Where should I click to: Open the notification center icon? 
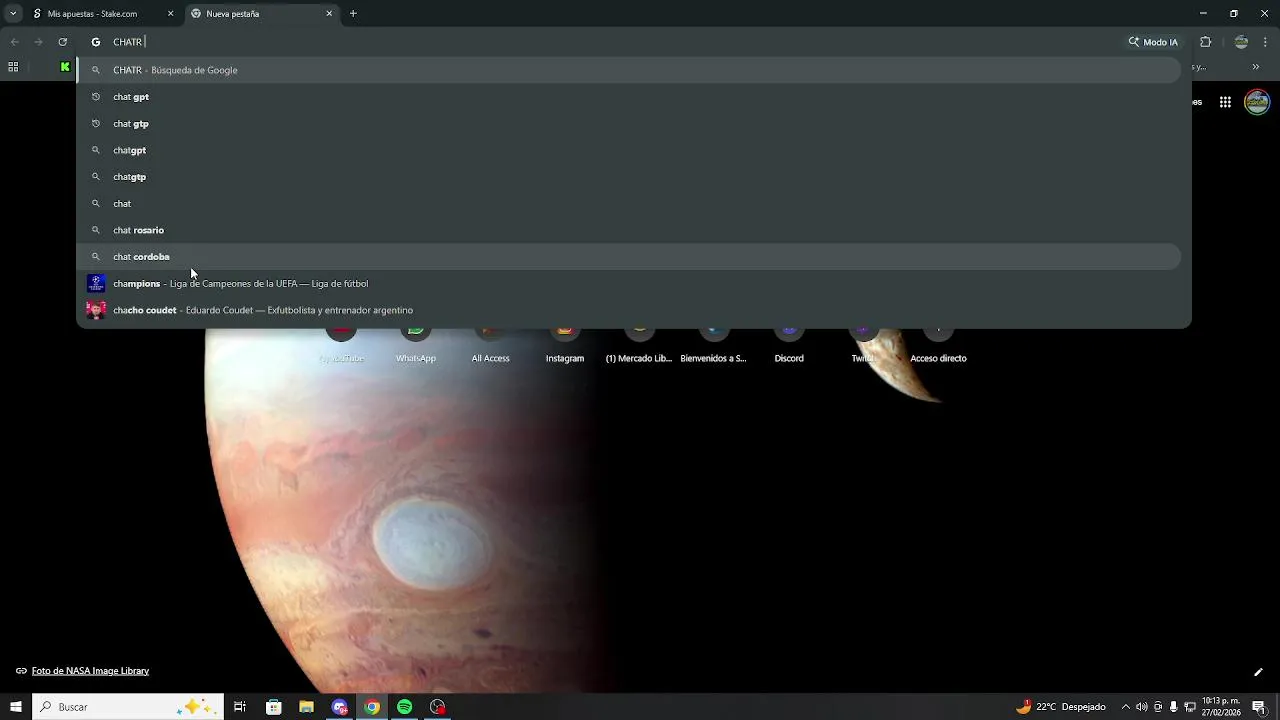point(1259,707)
